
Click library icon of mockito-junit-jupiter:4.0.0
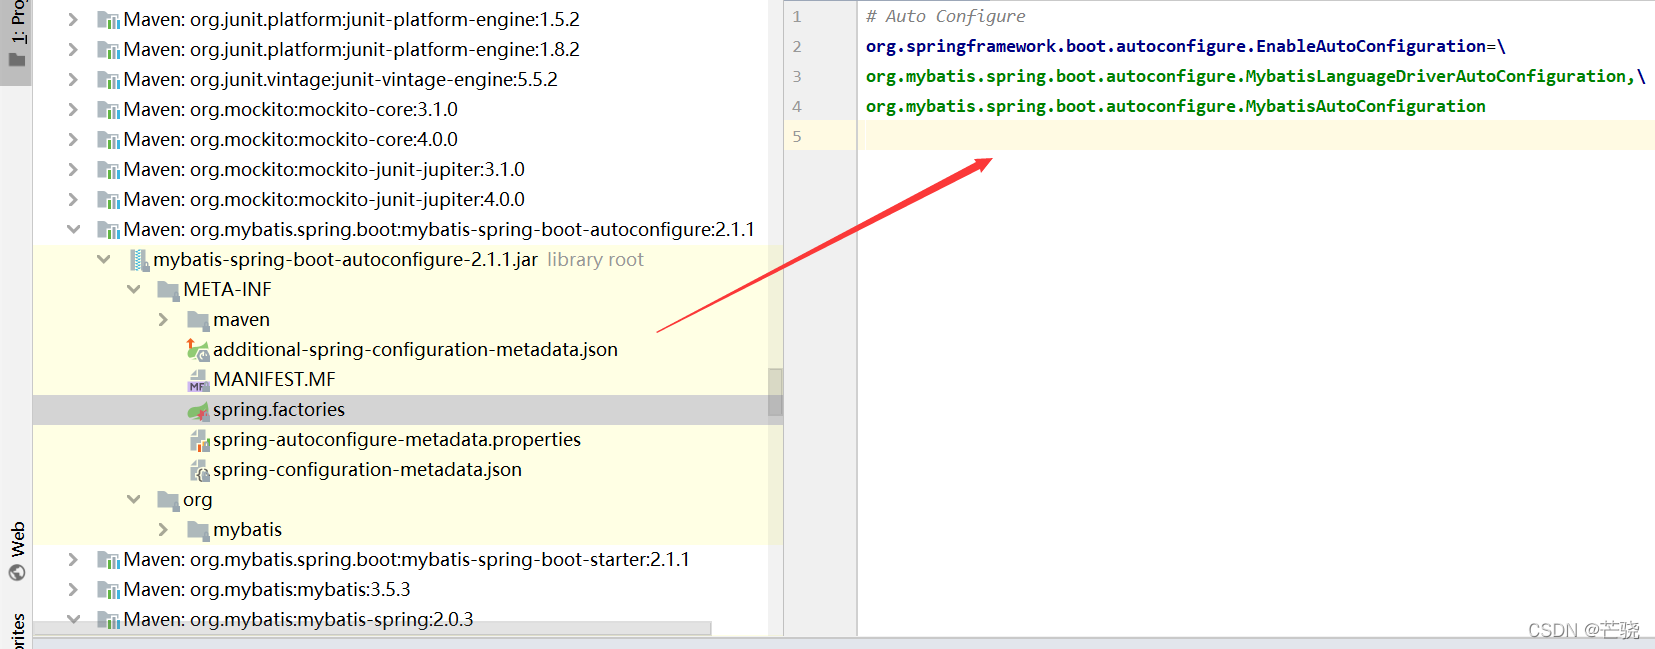[108, 200]
